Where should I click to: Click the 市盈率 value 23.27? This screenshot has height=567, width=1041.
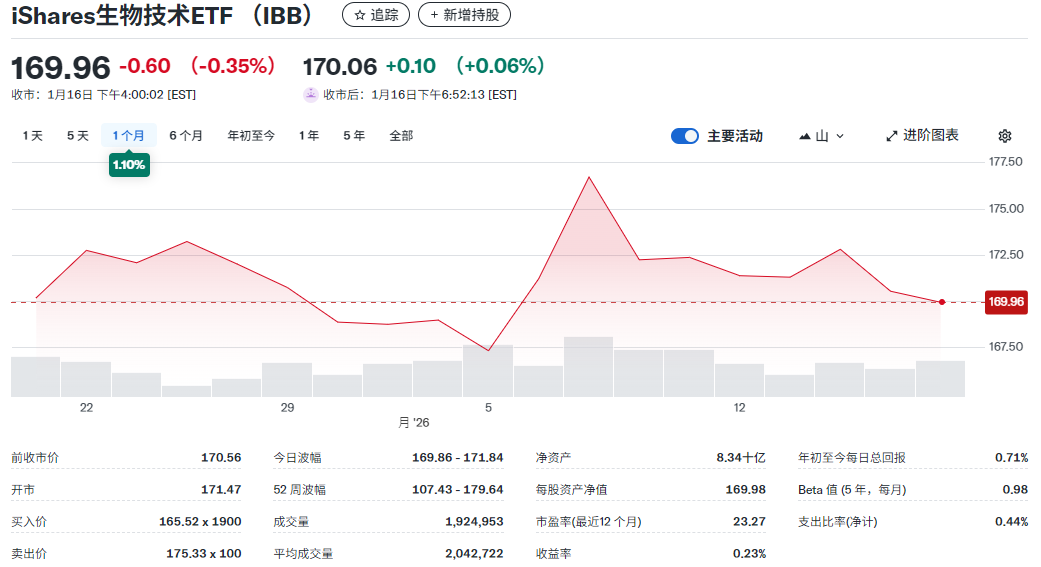click(750, 521)
